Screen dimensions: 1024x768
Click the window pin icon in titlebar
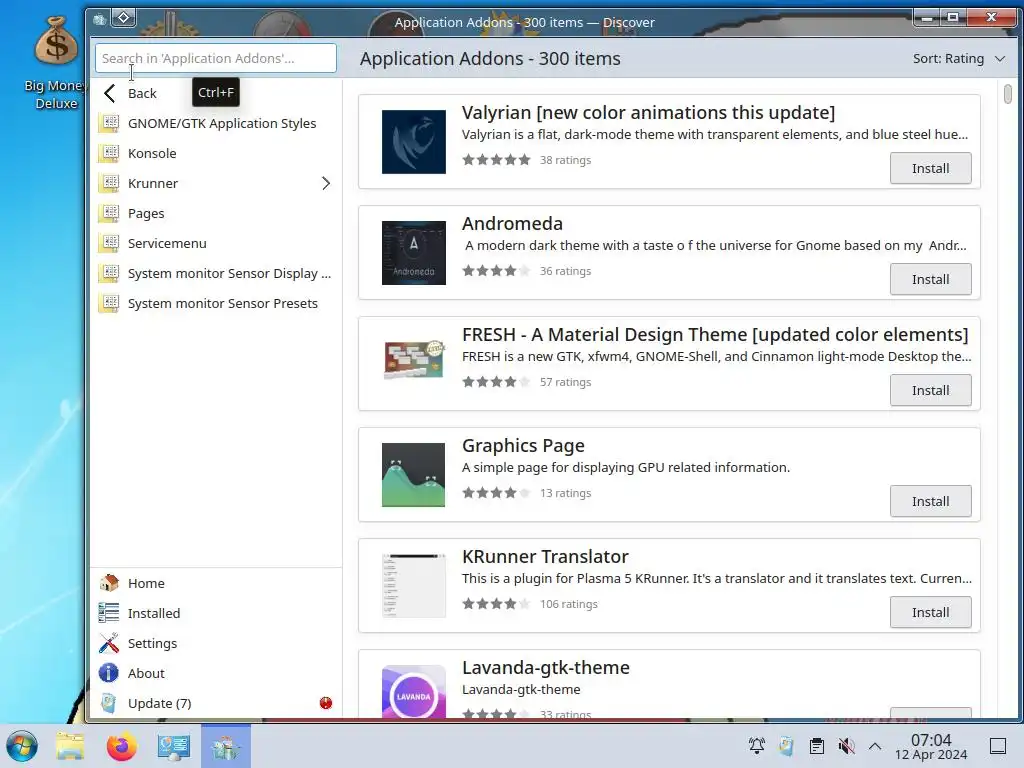pos(123,18)
